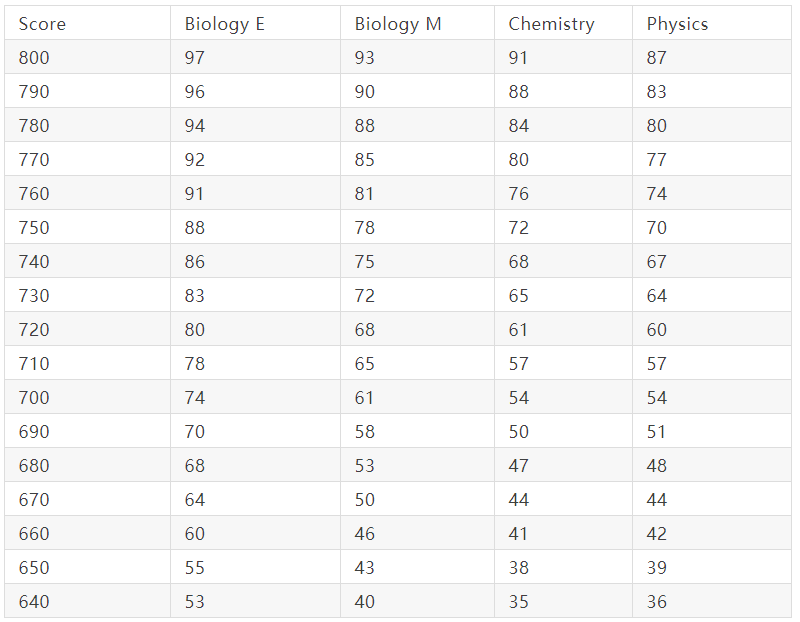800x622 pixels.
Task: Click the Biology E column header
Action: [224, 24]
